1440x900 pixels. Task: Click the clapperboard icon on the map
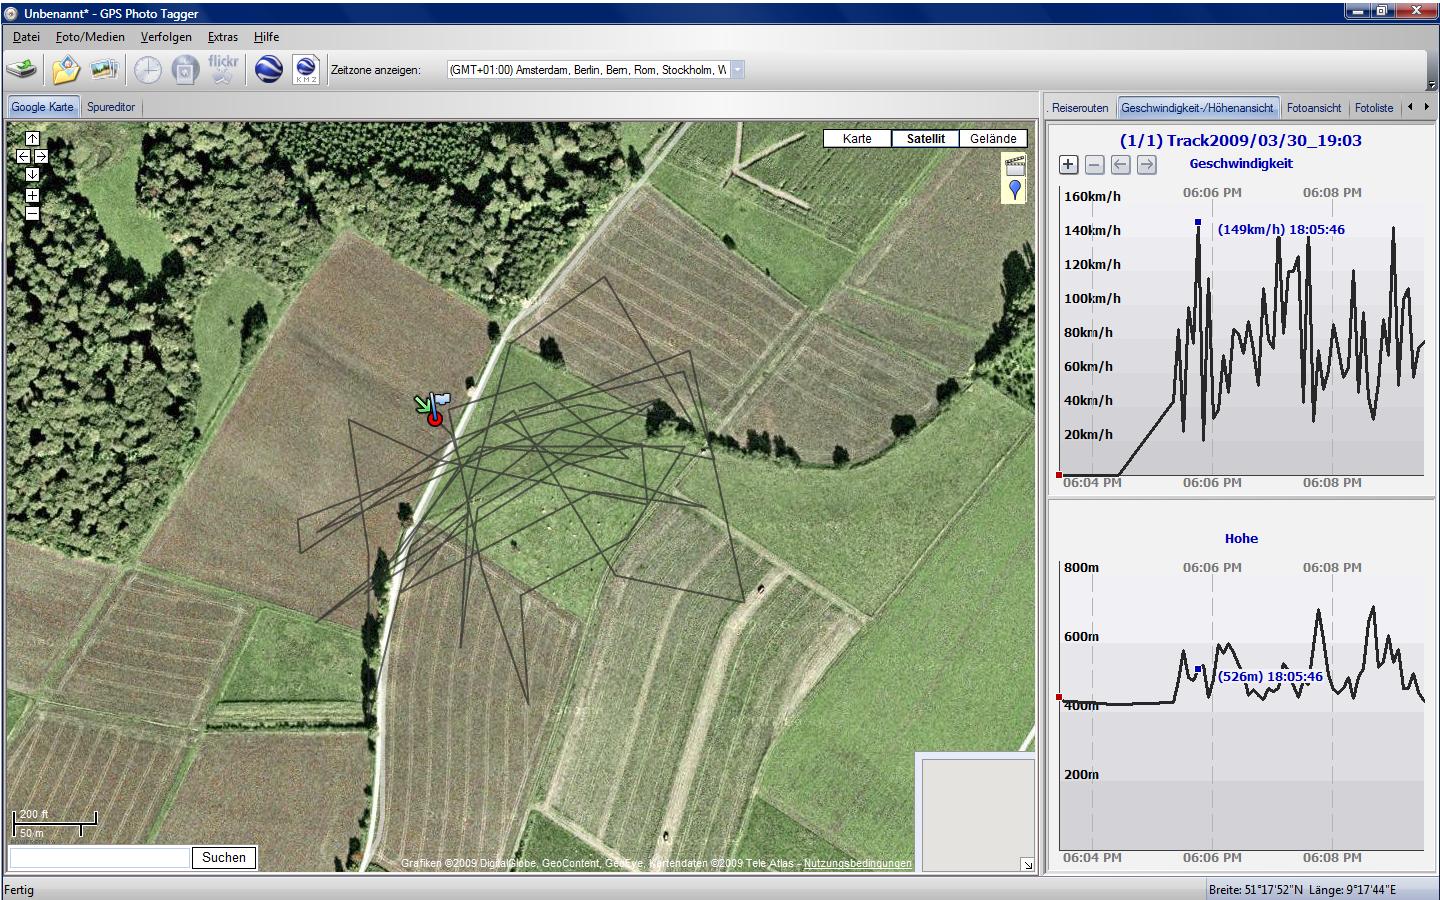click(1015, 165)
